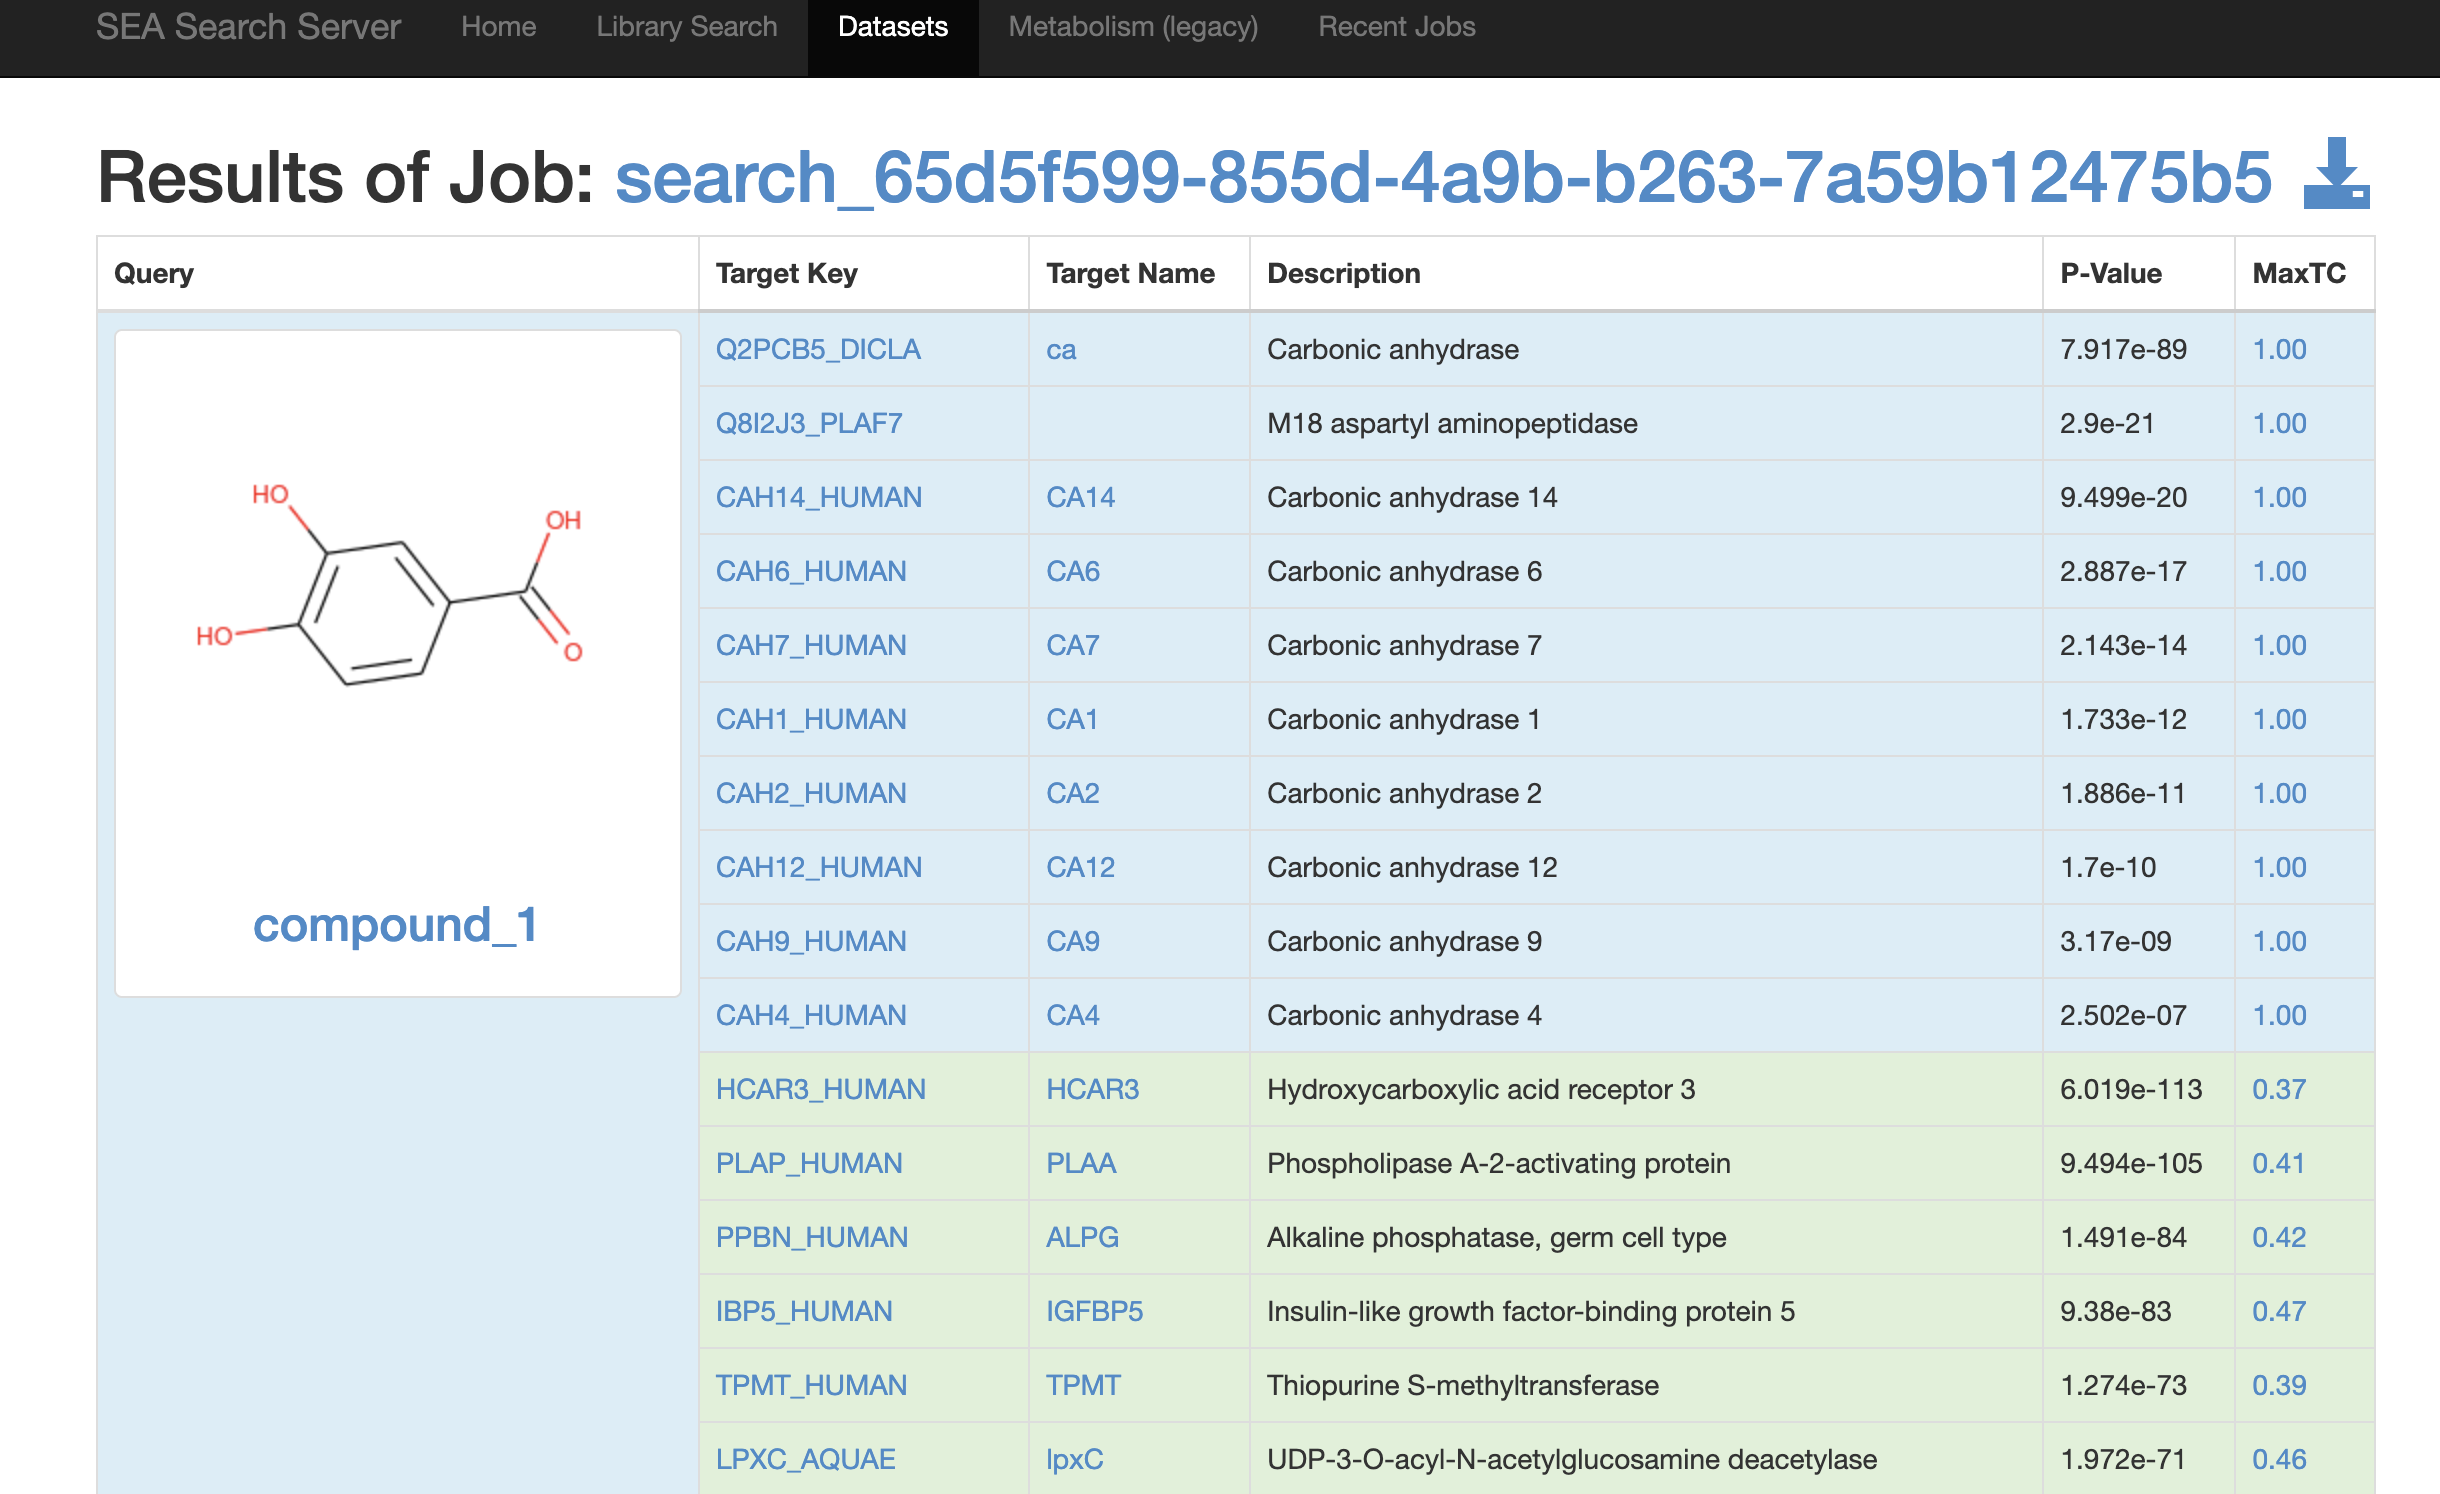Open the TPMT_HUMAN target key
The width and height of the screenshot is (2440, 1494).
point(811,1386)
